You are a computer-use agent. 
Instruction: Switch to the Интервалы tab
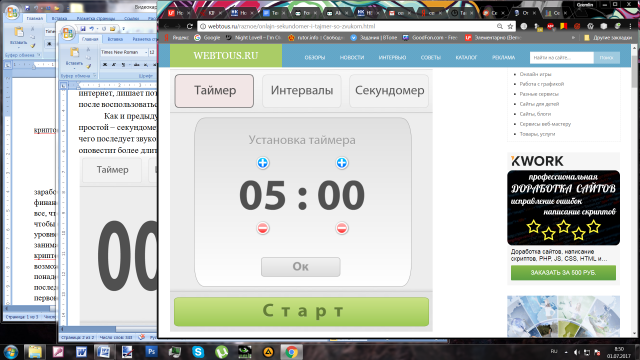point(302,91)
